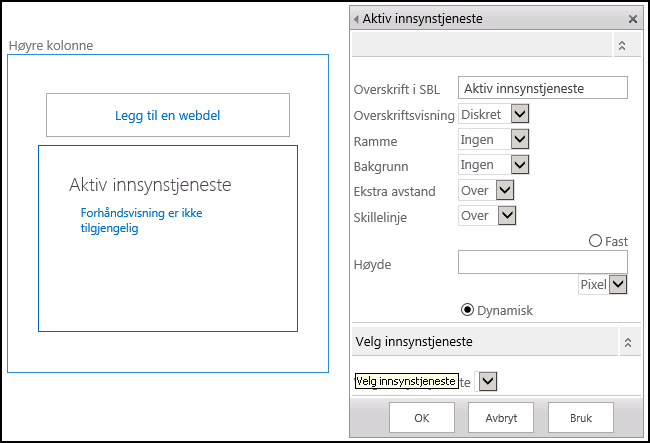Collapse the Velg innsynstjeneste section chevron

(x=628, y=342)
